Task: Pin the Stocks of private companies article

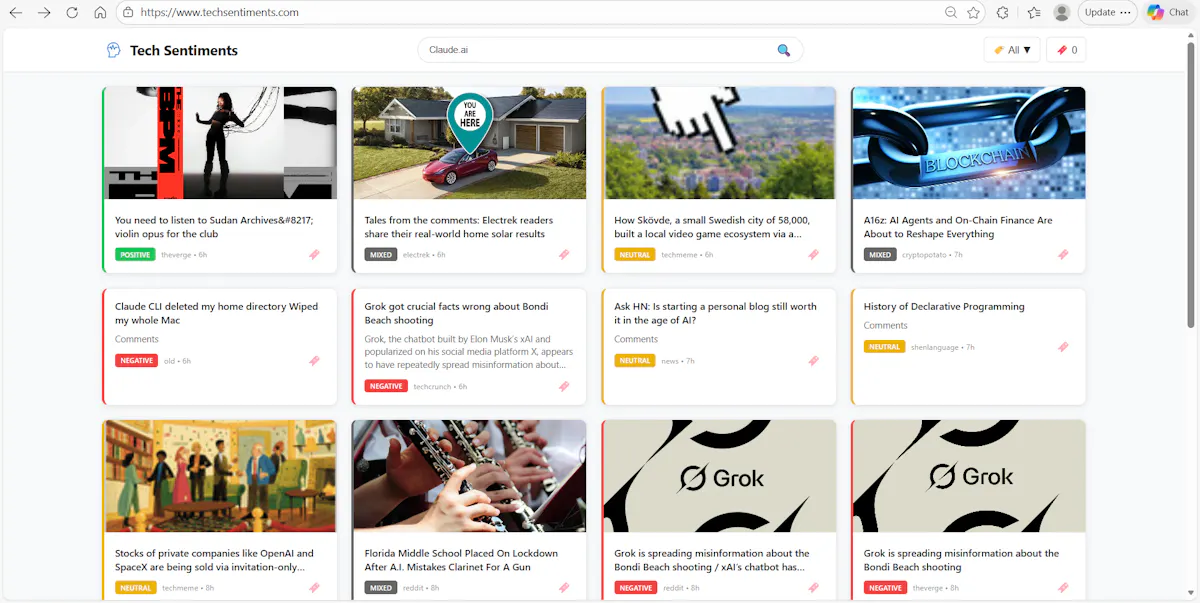Action: [x=314, y=588]
